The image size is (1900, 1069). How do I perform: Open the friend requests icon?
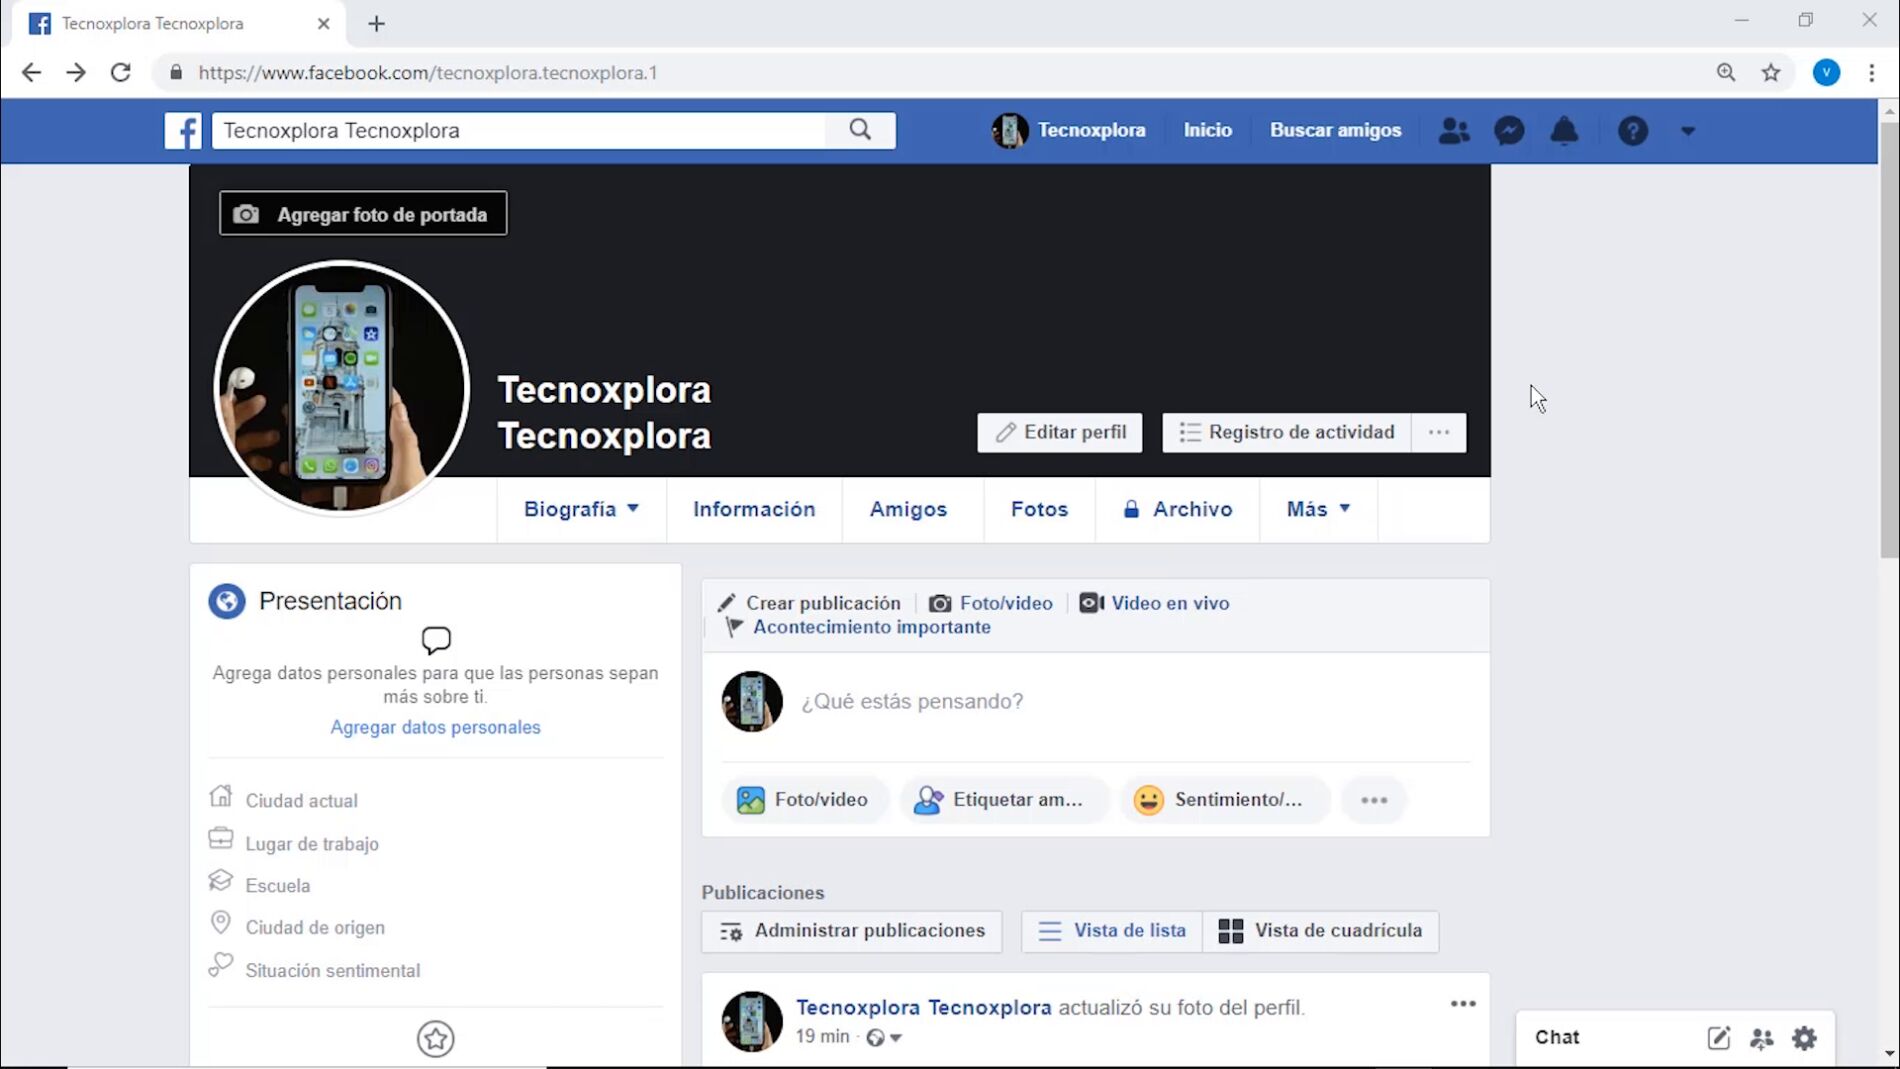(1454, 130)
